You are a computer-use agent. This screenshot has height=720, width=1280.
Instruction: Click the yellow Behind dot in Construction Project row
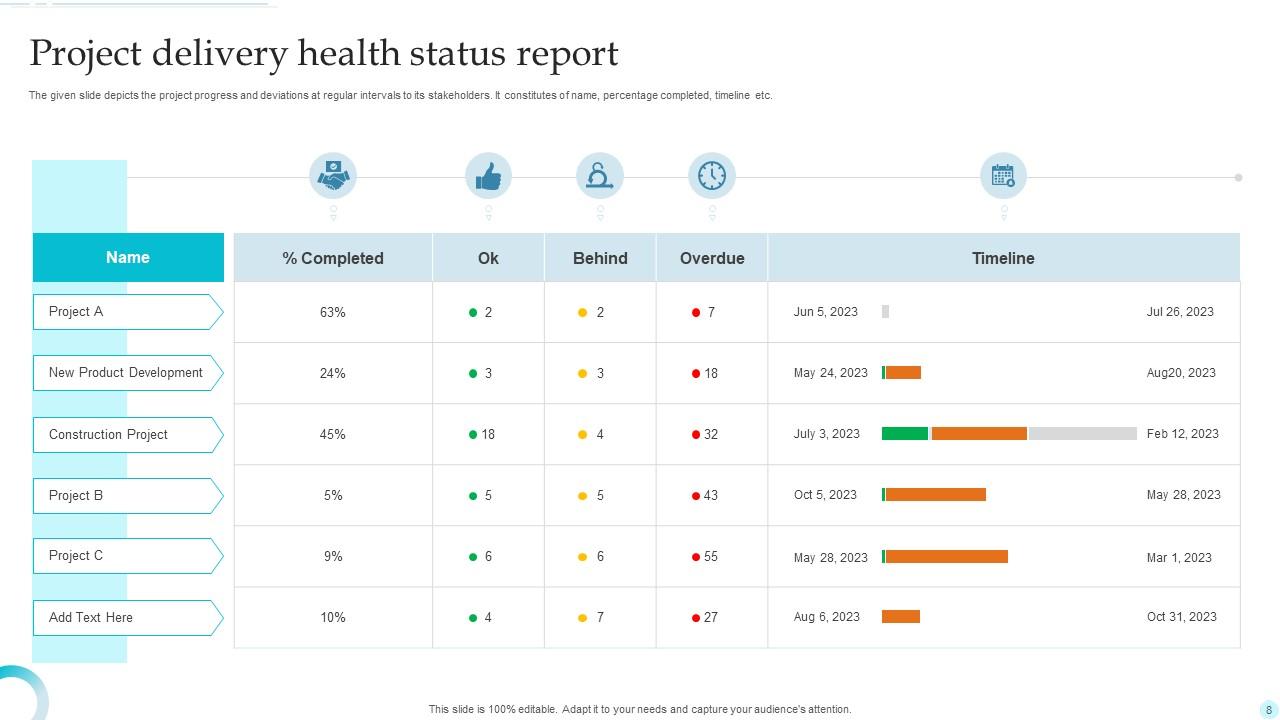(x=582, y=435)
